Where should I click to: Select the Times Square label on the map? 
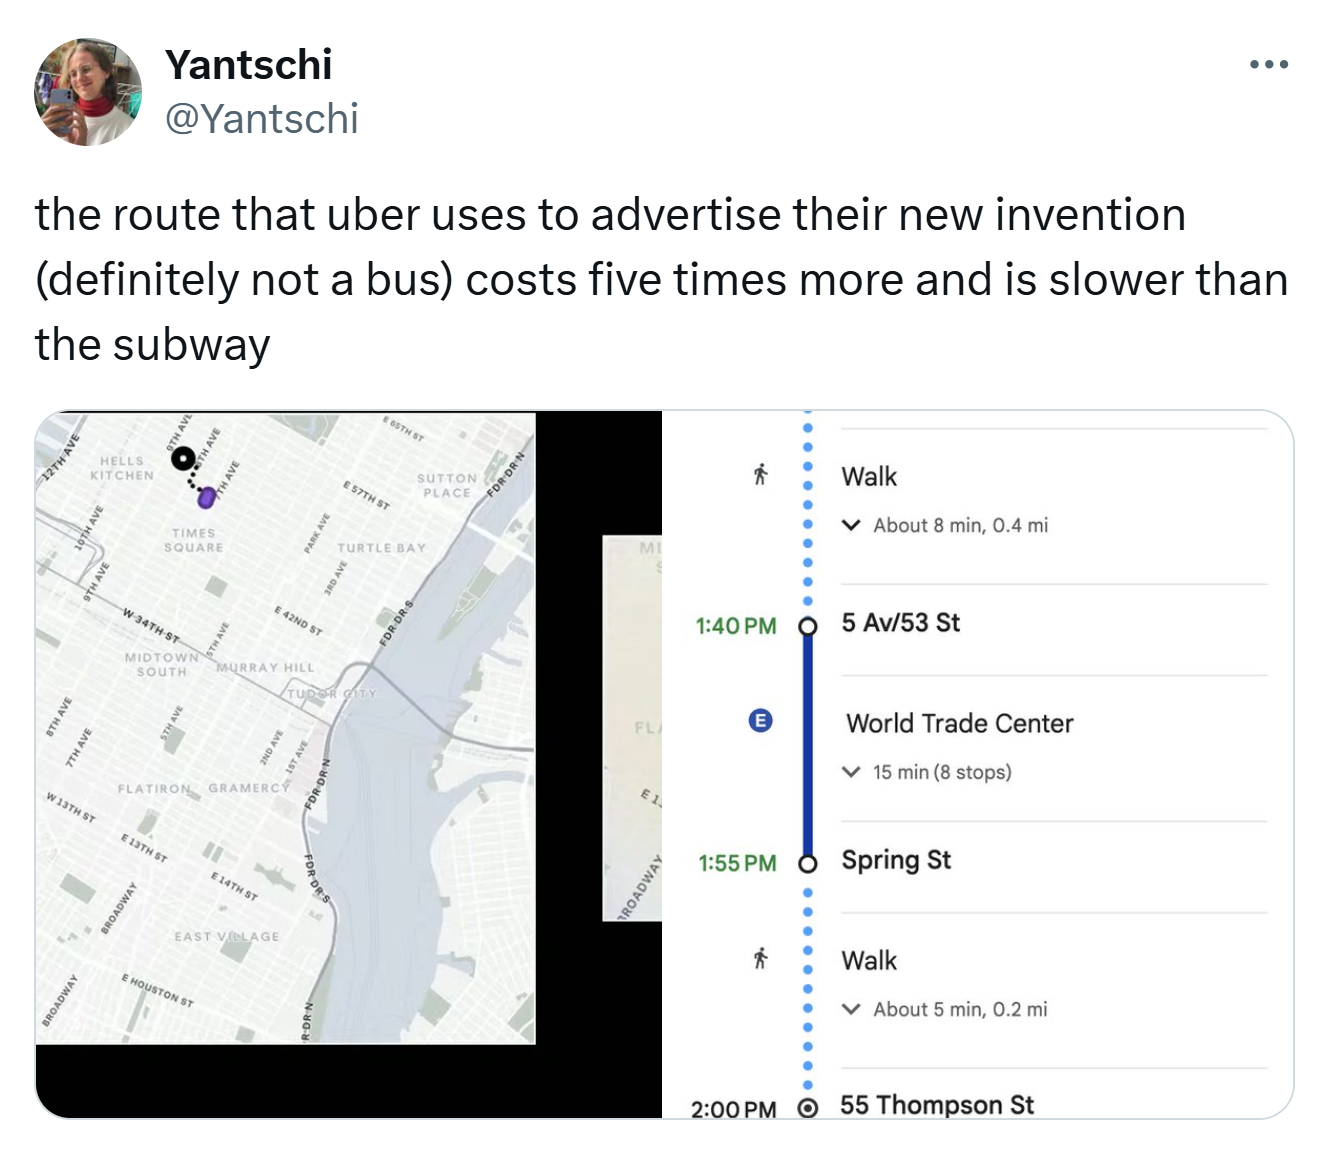click(x=194, y=540)
